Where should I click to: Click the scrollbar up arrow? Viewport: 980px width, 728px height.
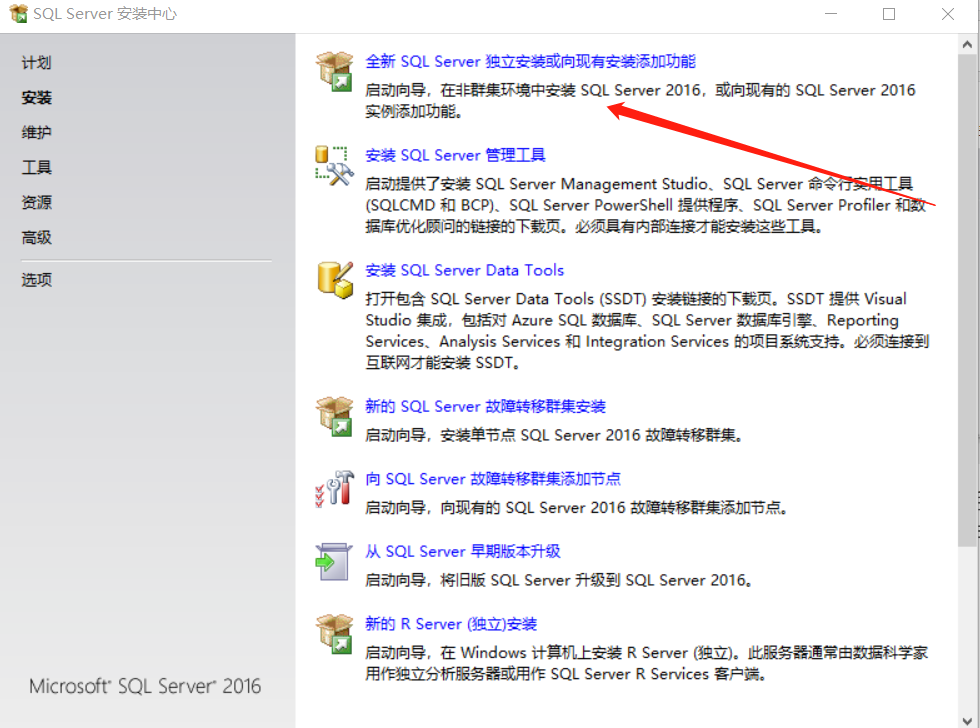coord(967,44)
